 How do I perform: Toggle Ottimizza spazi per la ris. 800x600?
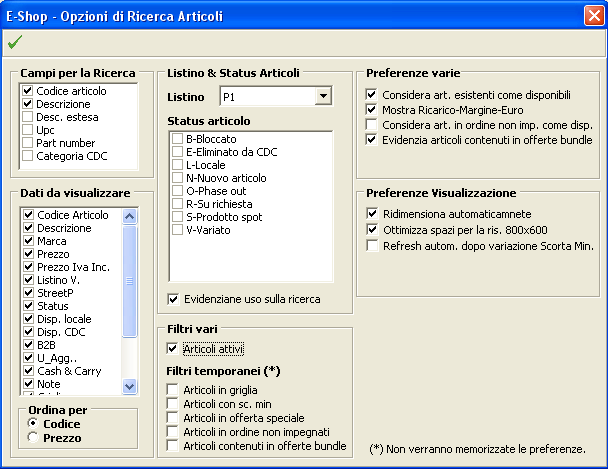pyautogui.click(x=372, y=230)
